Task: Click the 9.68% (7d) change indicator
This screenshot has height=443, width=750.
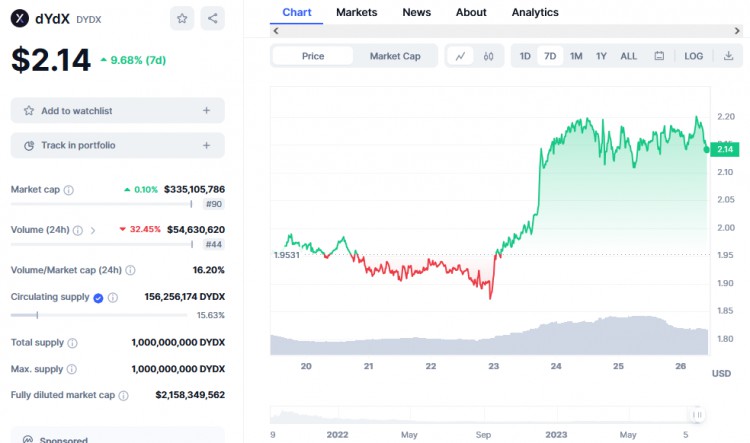Action: (x=133, y=60)
